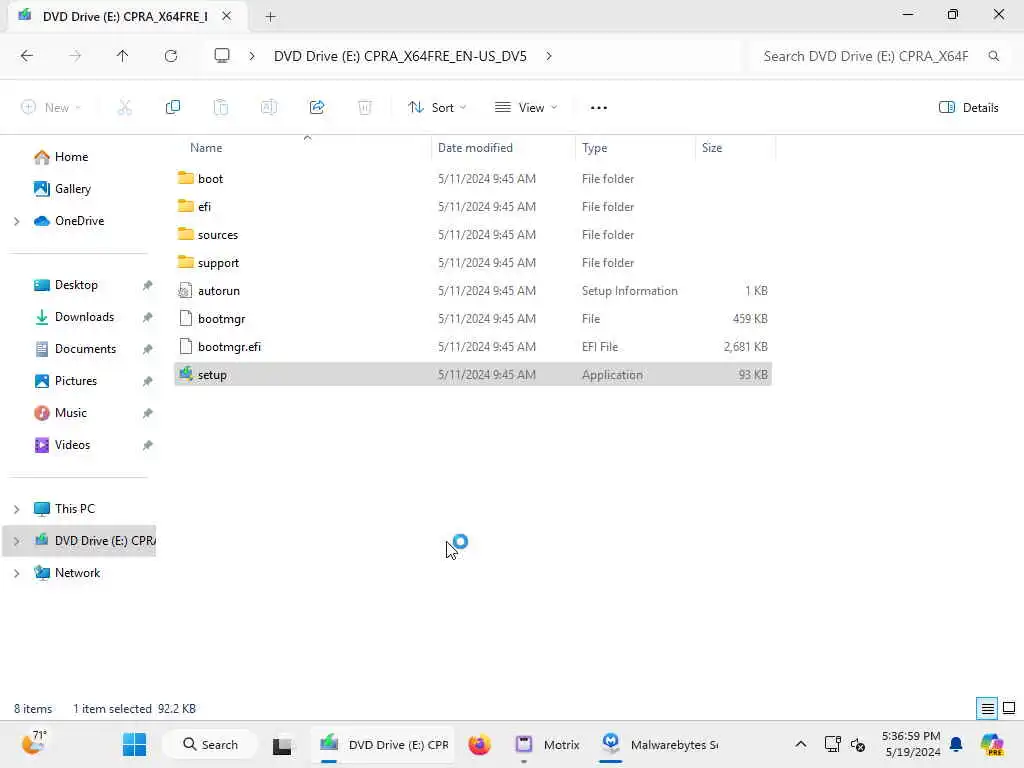Unpin Documents from Quick access

pos(148,349)
